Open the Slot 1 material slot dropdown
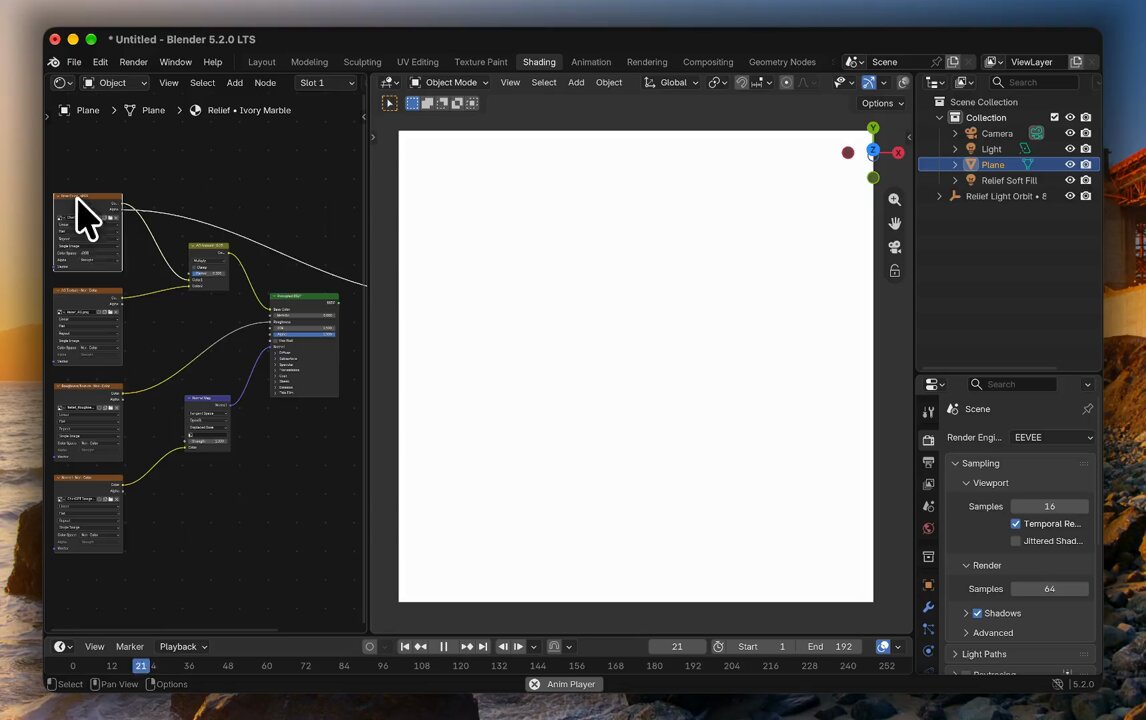1146x720 pixels. tap(327, 83)
